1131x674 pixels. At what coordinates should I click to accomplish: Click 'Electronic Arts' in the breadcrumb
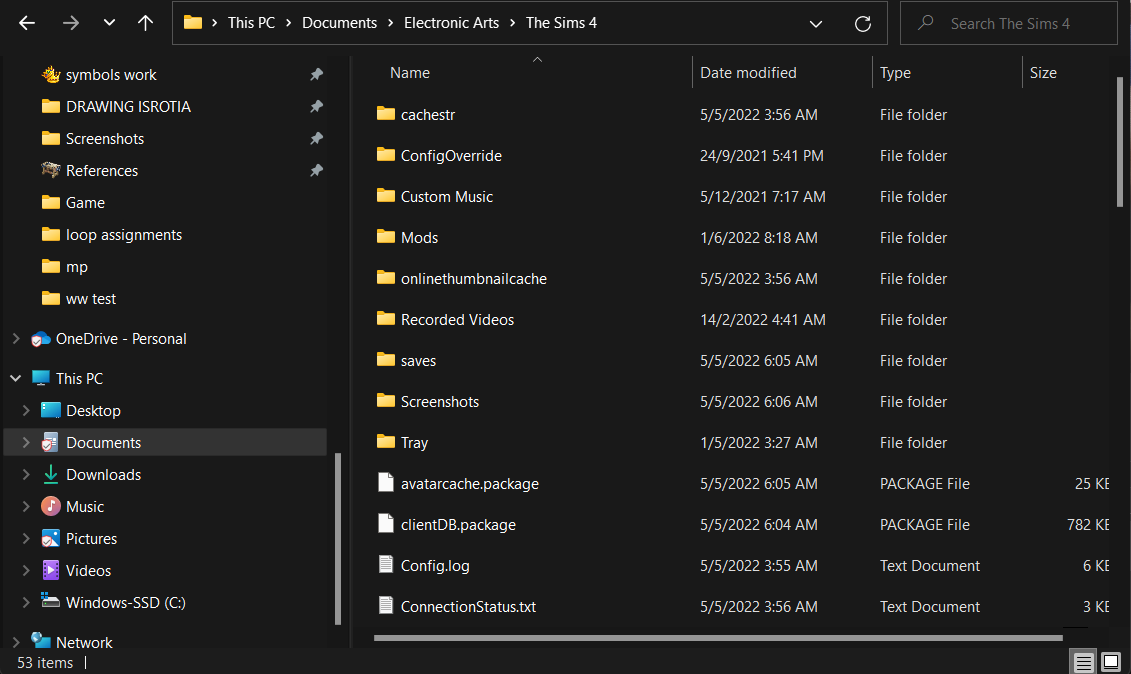tap(451, 23)
